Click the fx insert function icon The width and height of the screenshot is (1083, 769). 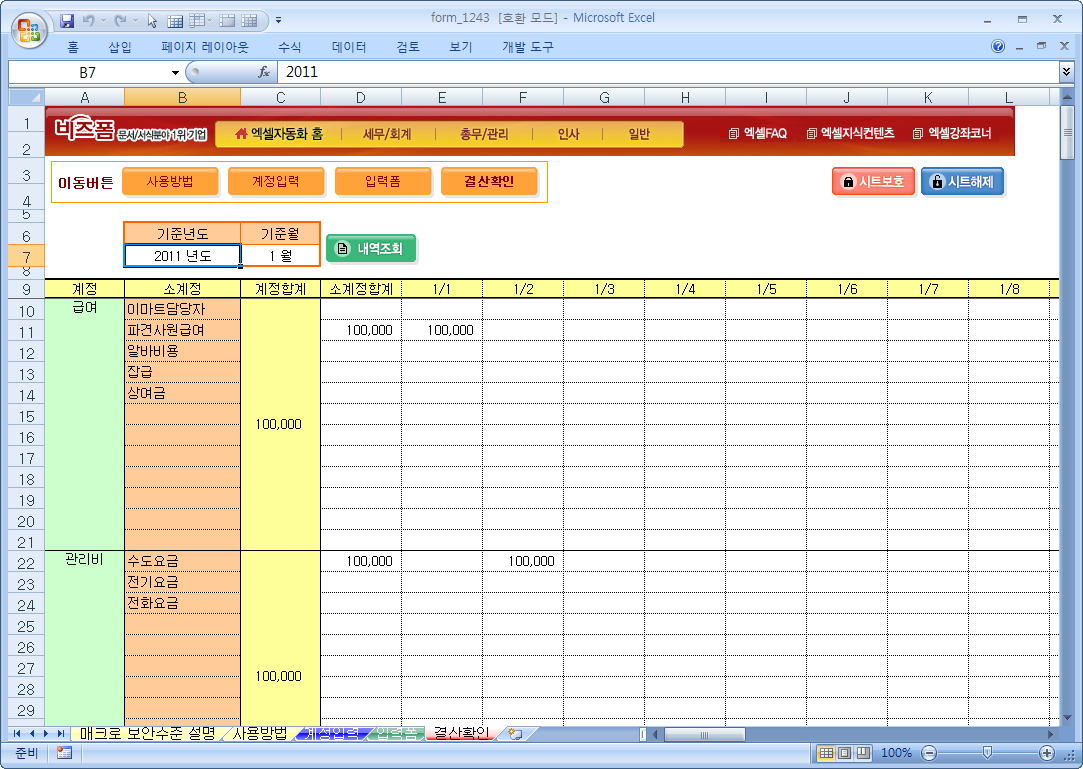point(264,72)
